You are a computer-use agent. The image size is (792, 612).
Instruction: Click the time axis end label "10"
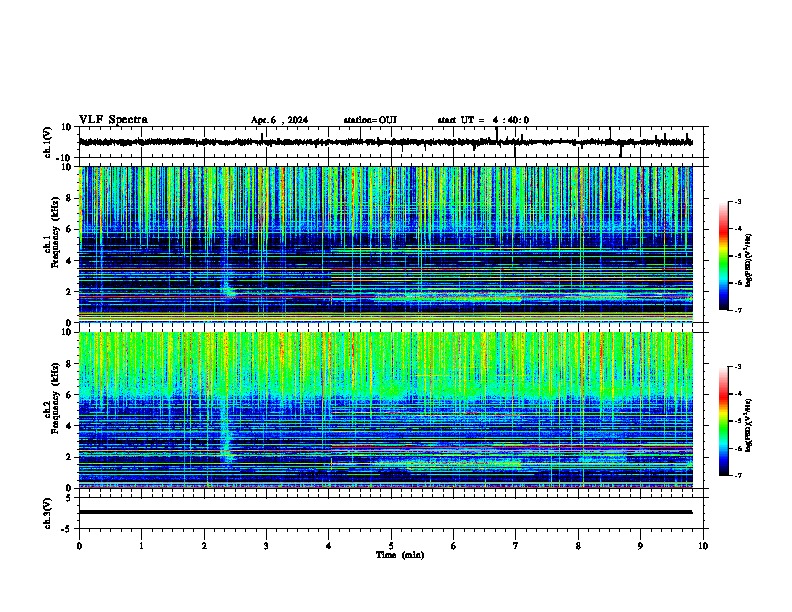[703, 546]
